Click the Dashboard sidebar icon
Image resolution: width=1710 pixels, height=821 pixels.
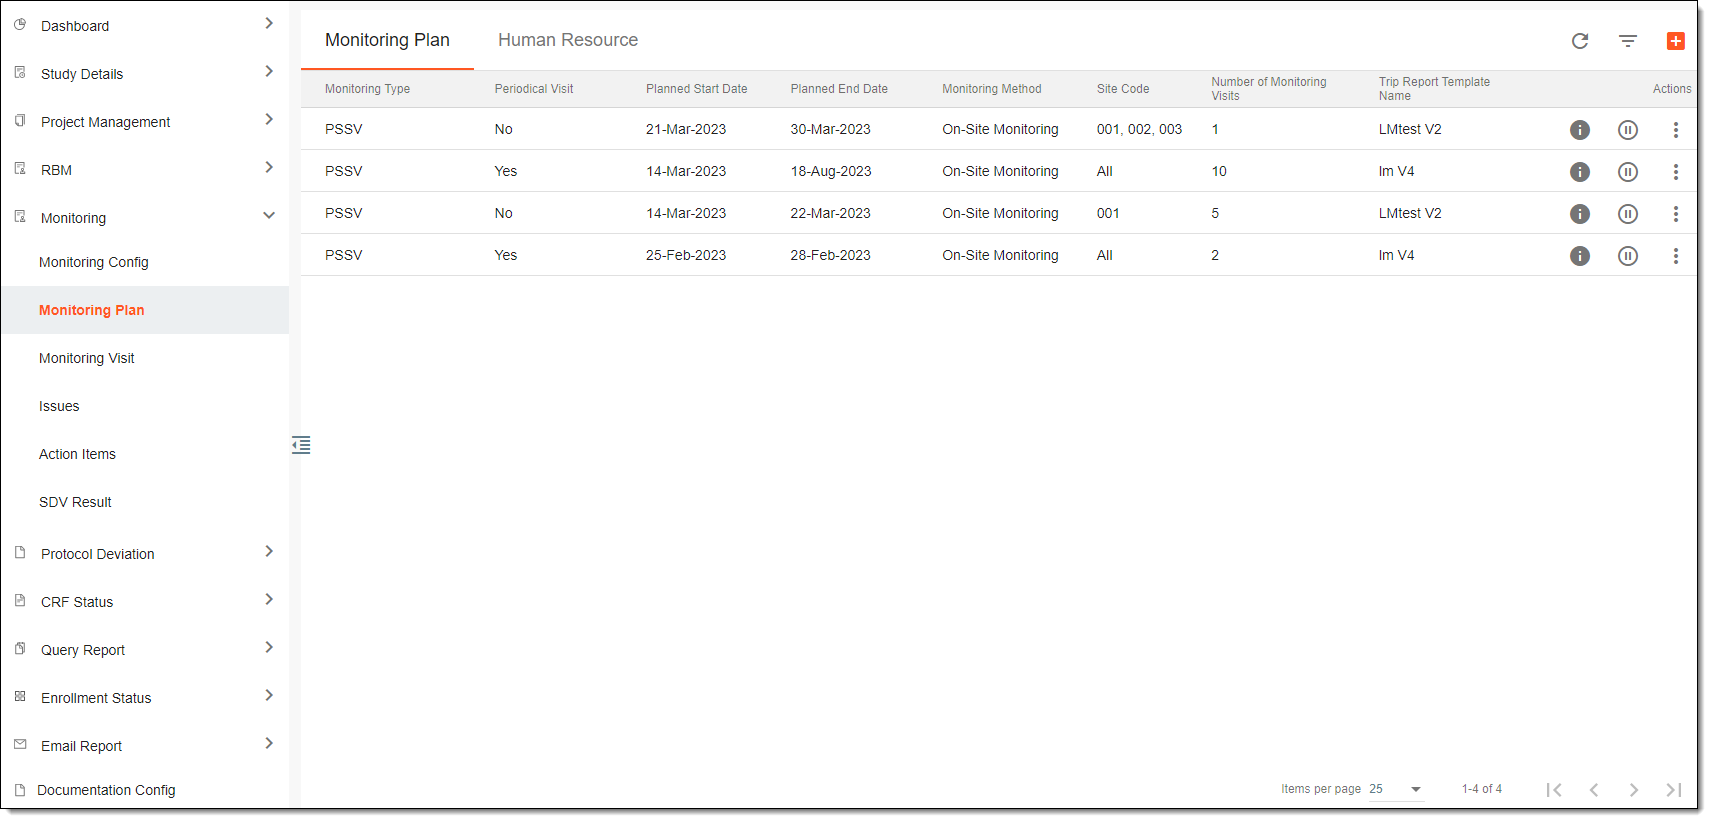pyautogui.click(x=20, y=24)
